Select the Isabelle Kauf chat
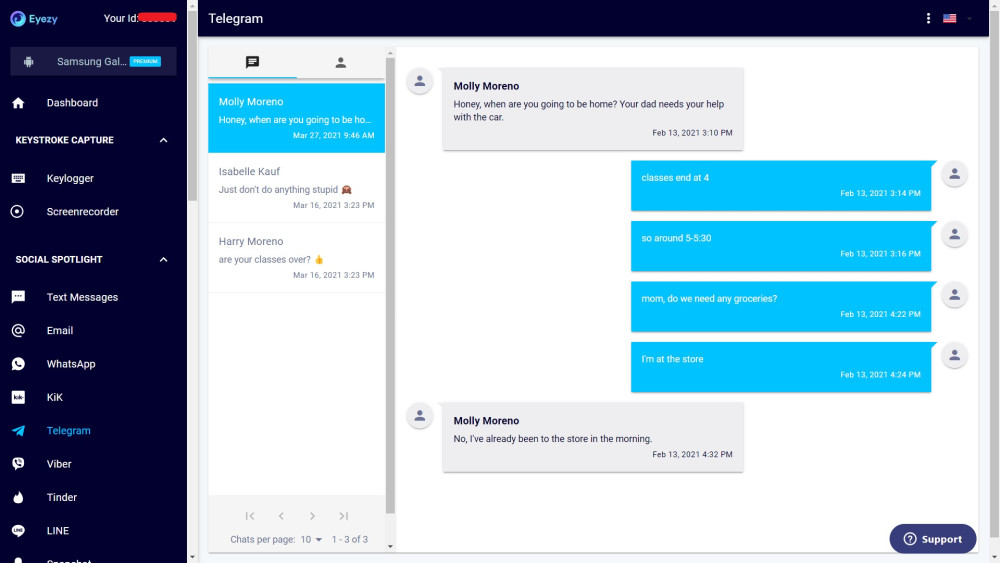Screen dimensions: 1000x563 point(297,188)
